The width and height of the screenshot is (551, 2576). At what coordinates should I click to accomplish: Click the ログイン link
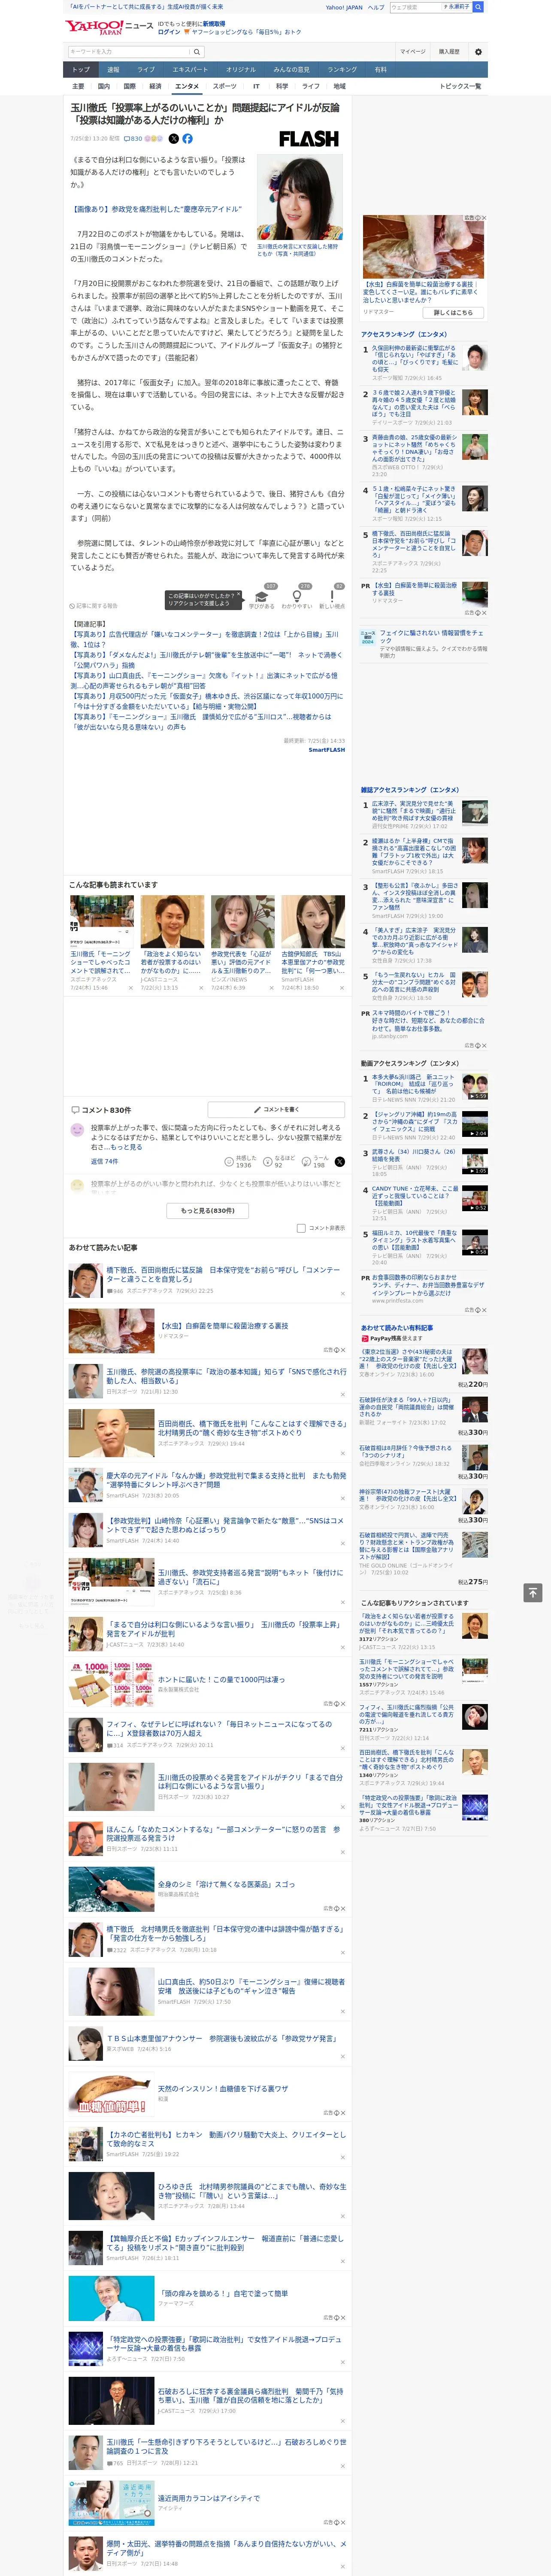click(169, 32)
